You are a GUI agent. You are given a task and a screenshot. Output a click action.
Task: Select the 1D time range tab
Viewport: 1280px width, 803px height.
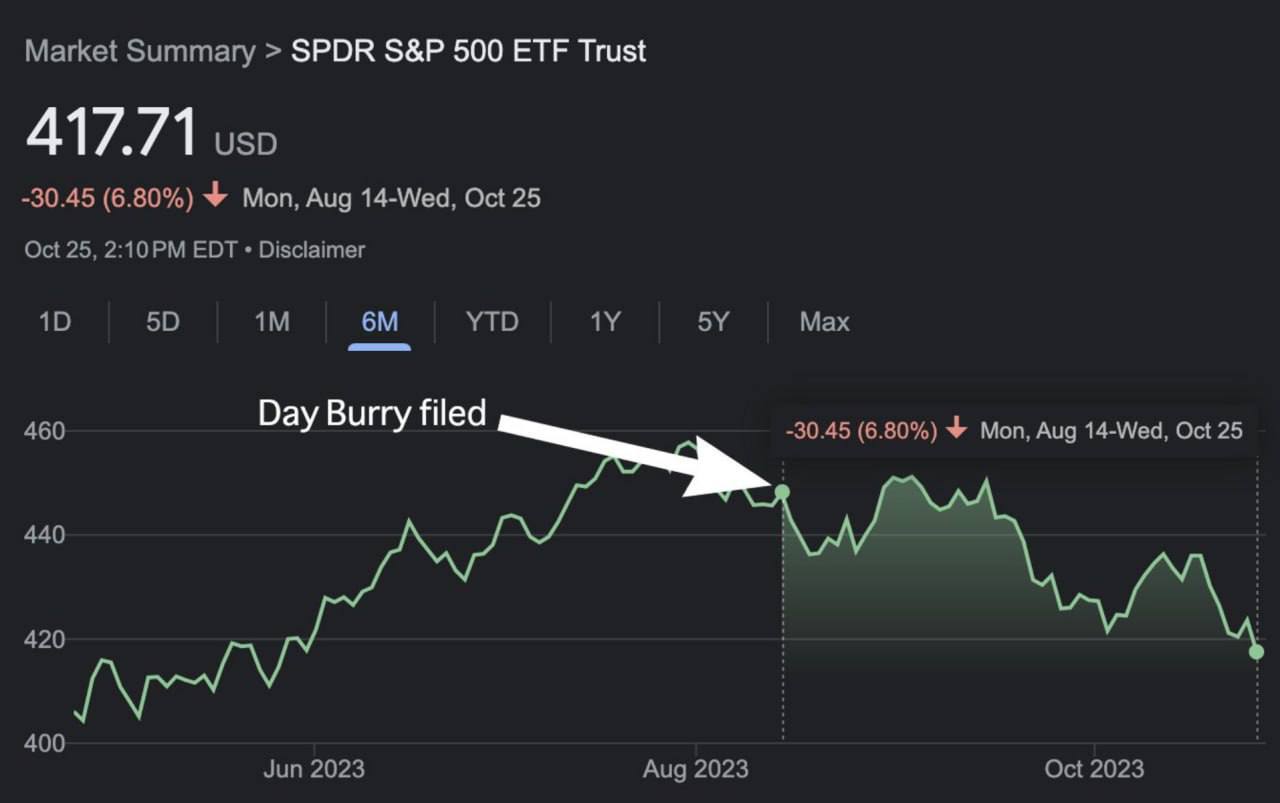pos(55,322)
